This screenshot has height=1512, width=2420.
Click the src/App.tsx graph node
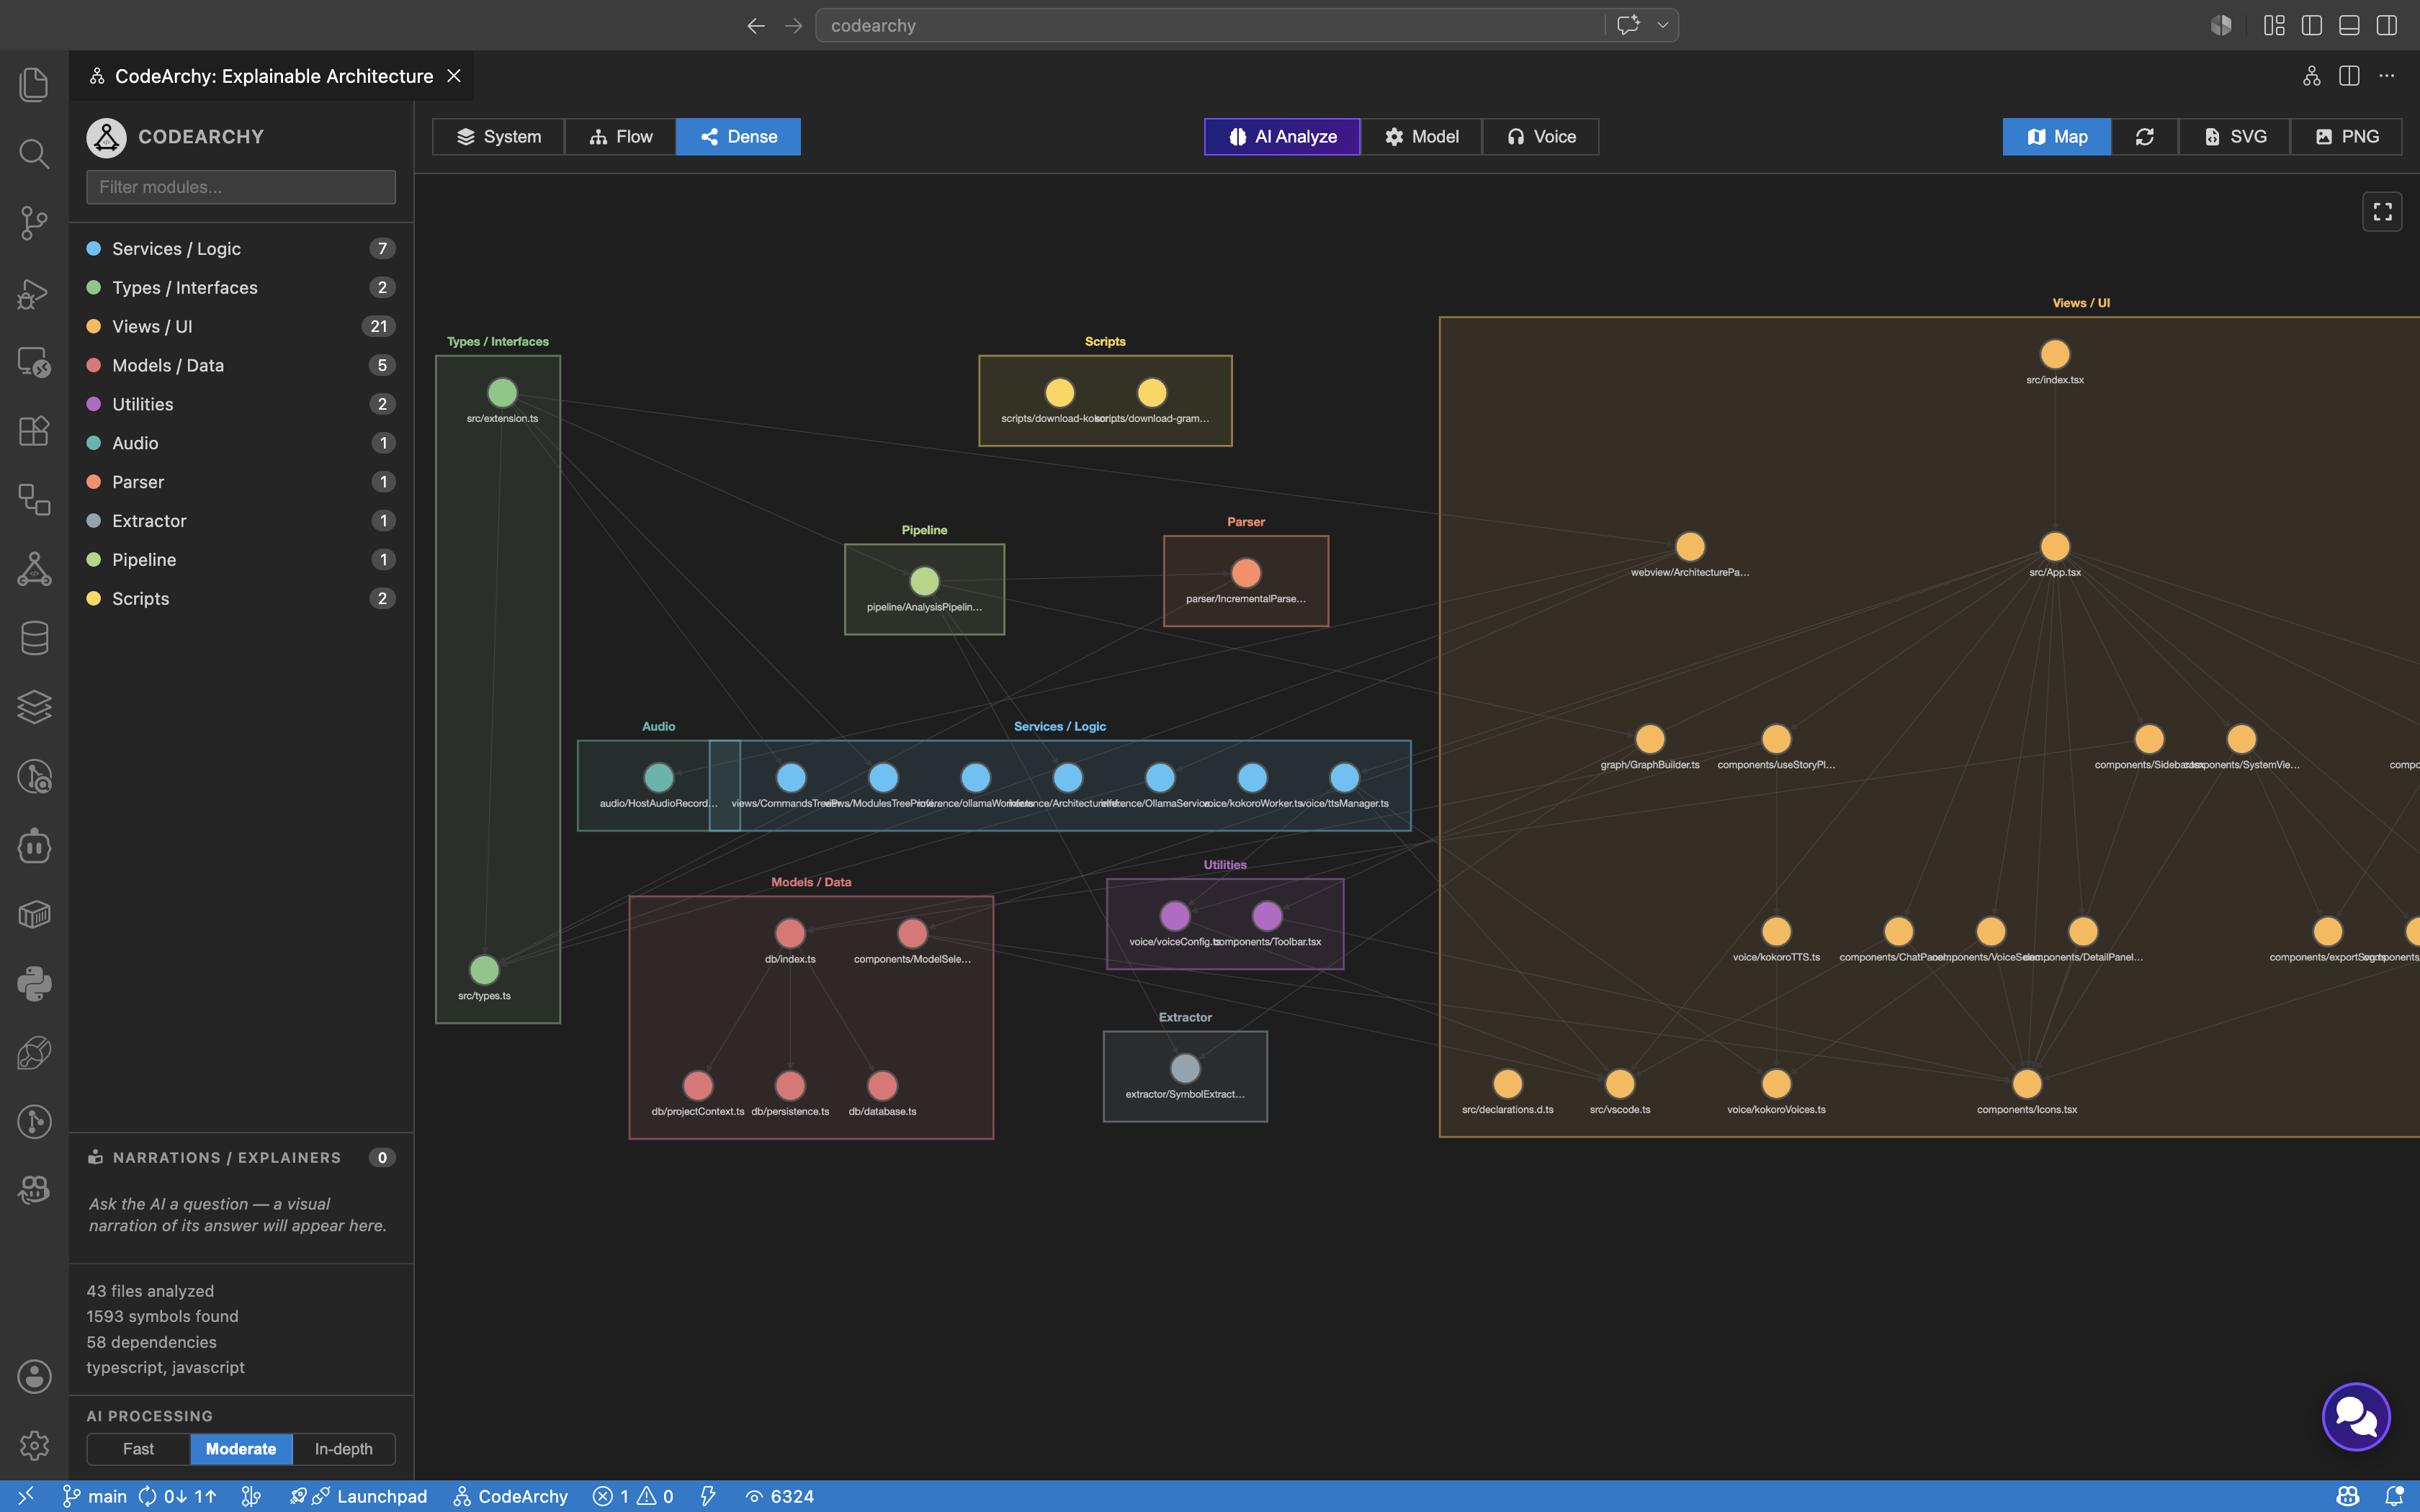[x=2054, y=547]
